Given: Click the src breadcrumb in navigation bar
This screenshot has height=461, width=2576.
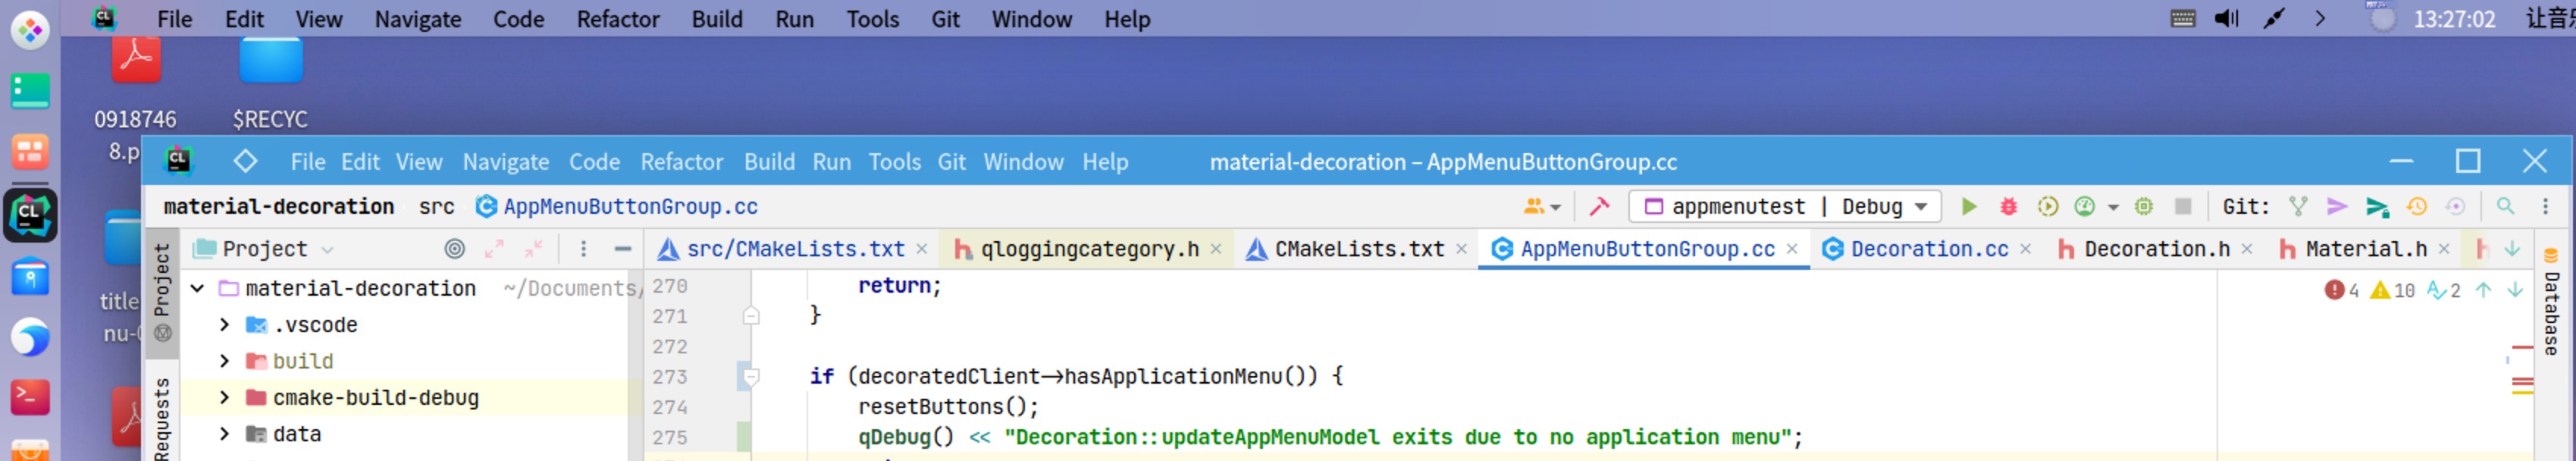Looking at the screenshot, I should click(436, 207).
